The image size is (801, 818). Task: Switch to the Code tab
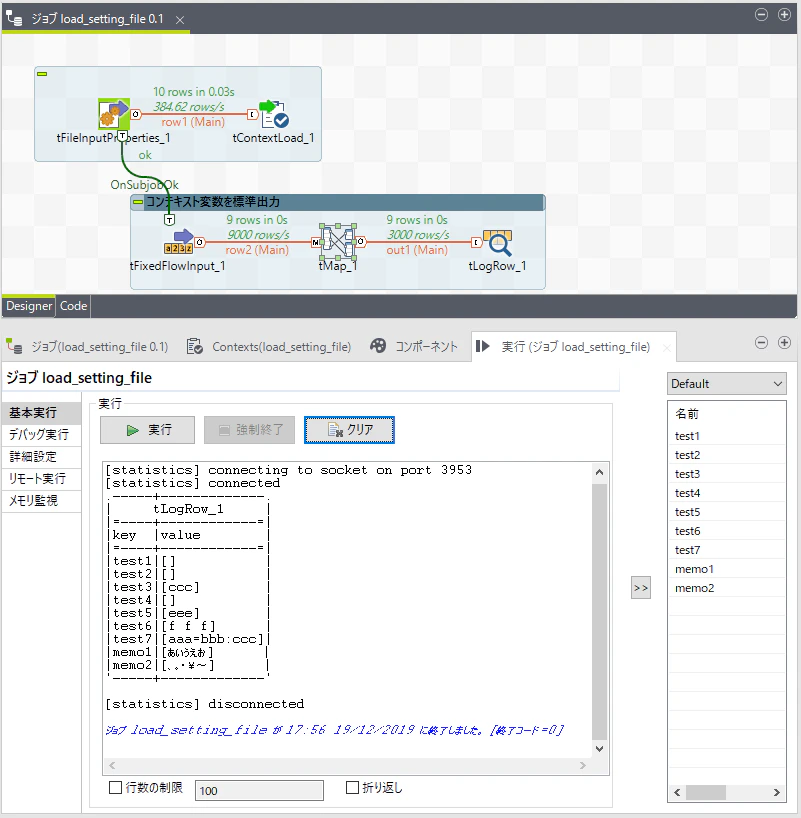click(x=73, y=306)
